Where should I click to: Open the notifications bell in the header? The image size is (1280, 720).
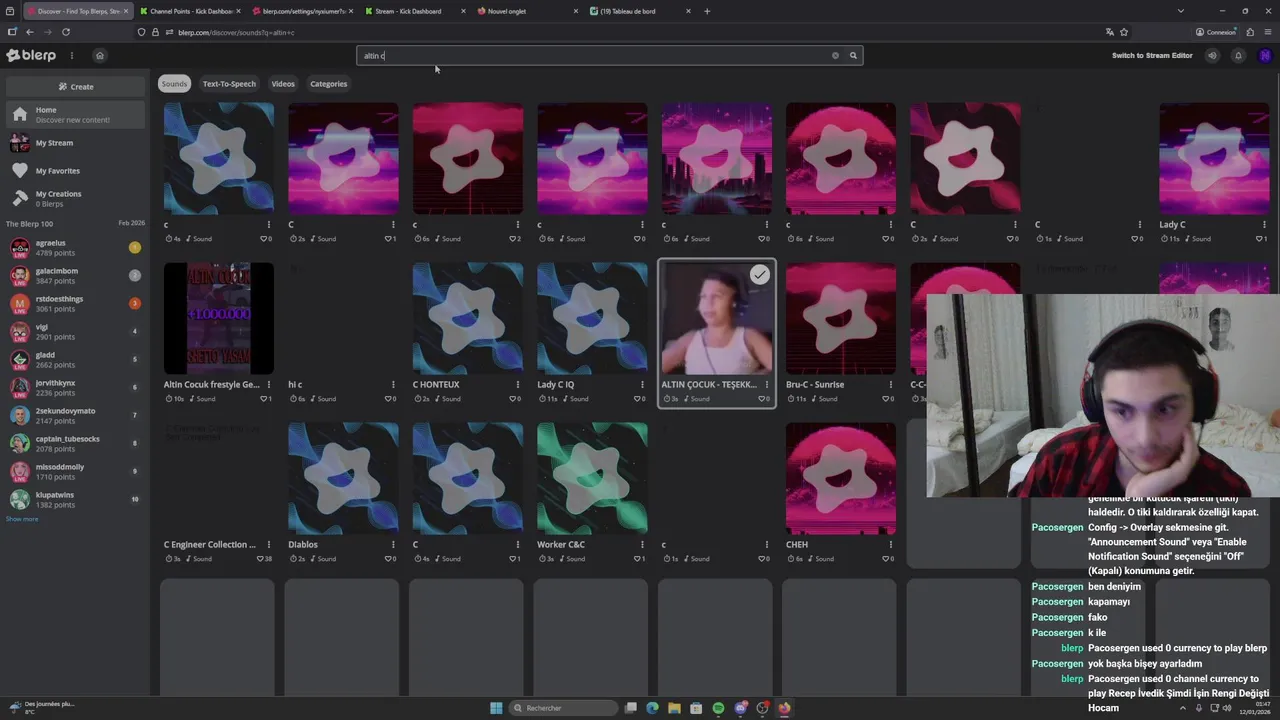pos(1238,56)
